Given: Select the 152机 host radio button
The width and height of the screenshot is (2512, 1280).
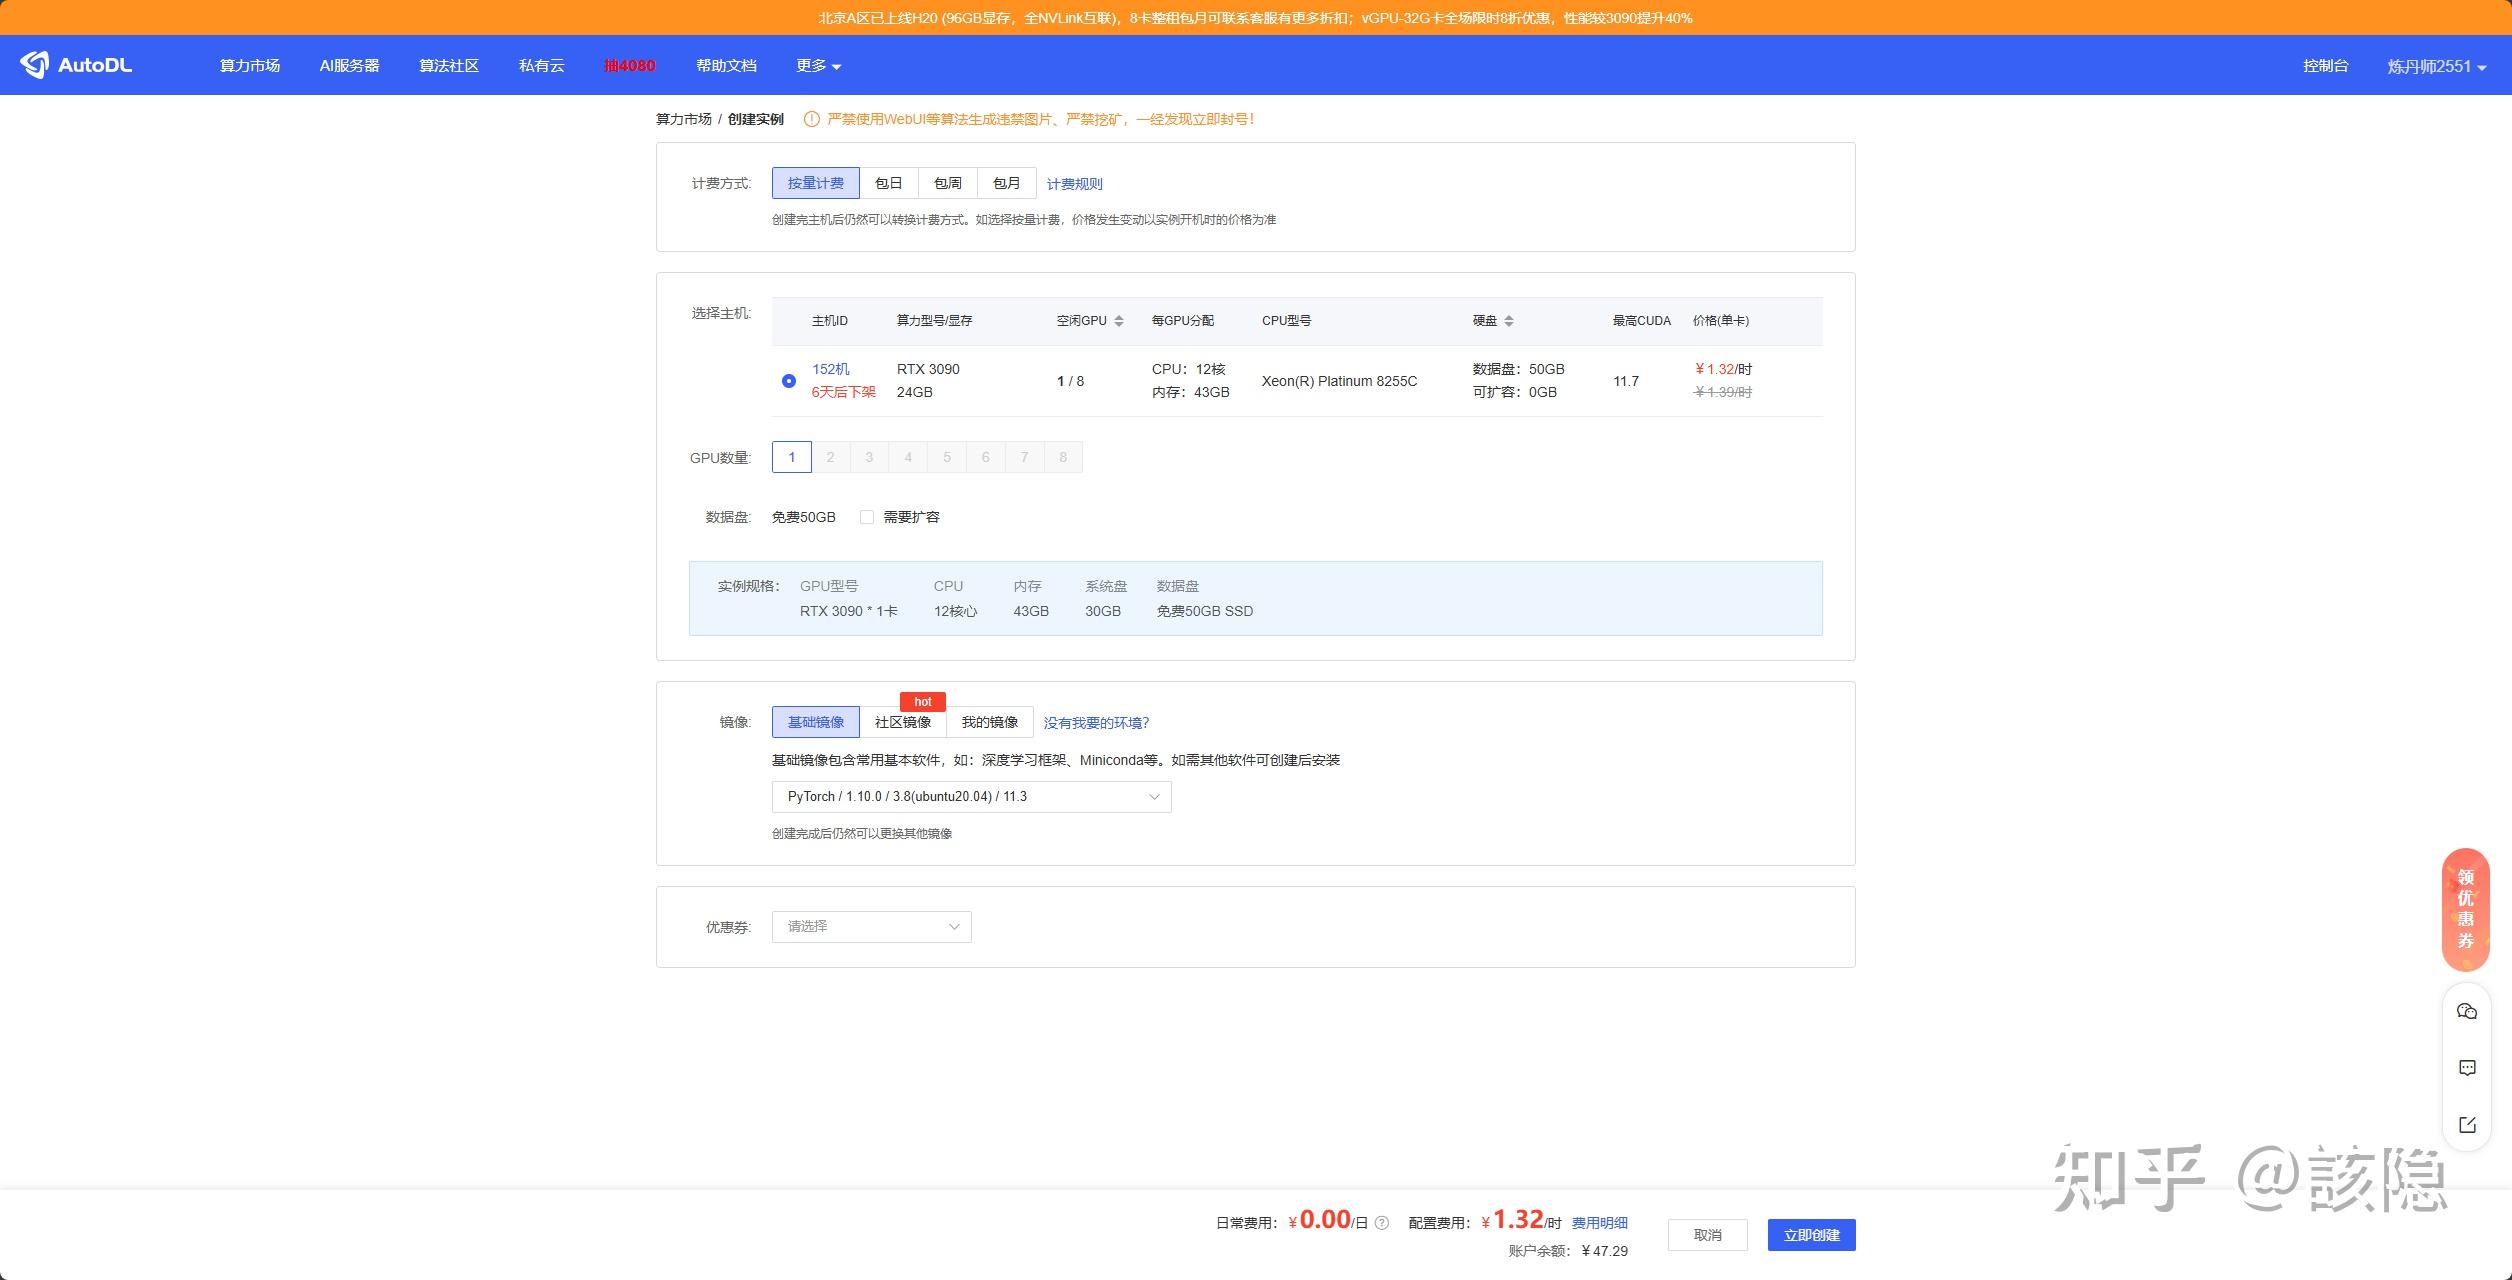Looking at the screenshot, I should click(x=789, y=381).
